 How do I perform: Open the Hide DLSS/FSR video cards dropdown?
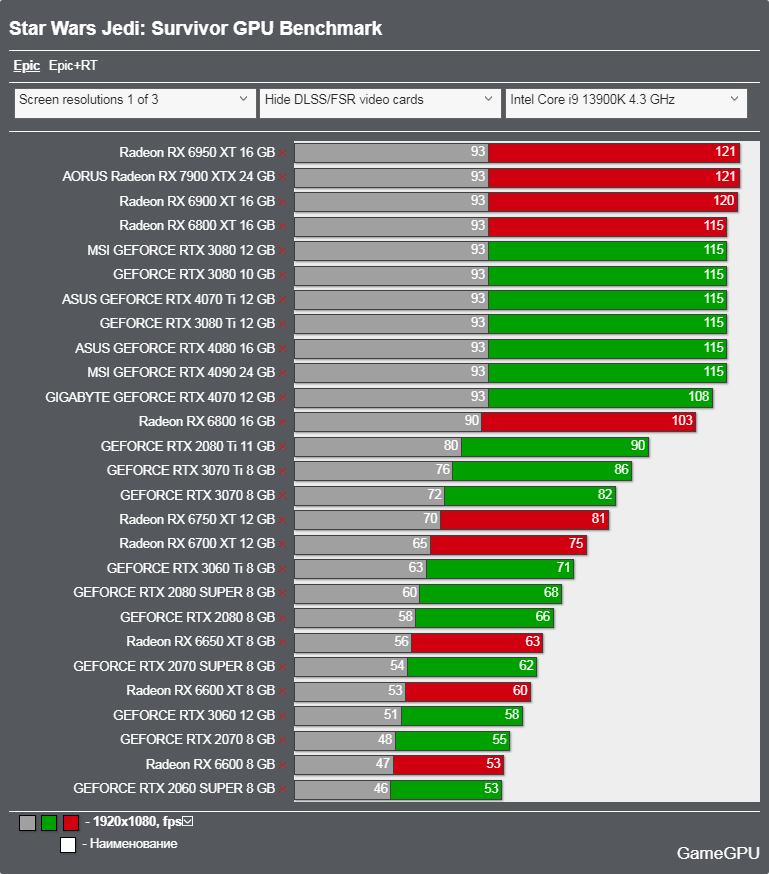(x=380, y=103)
